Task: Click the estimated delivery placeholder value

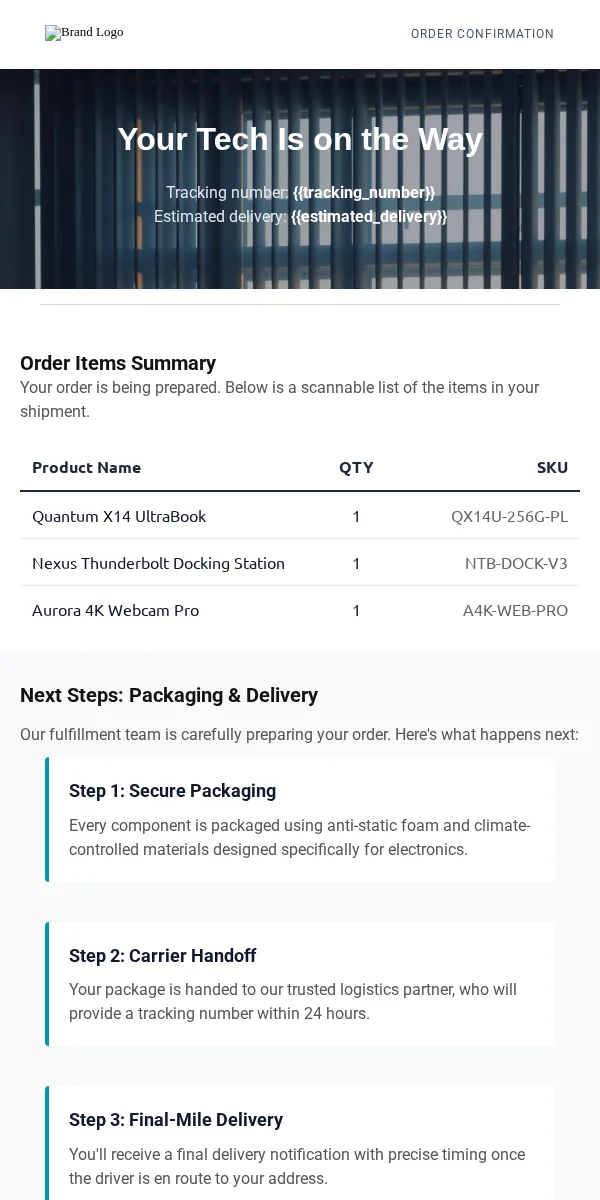Action: coord(369,216)
